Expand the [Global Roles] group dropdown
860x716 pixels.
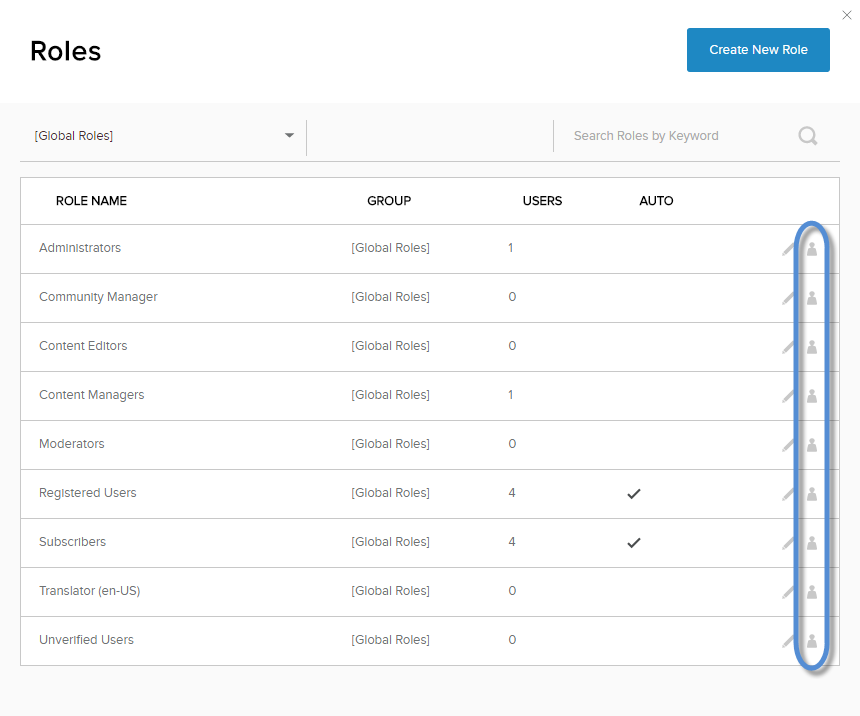289,136
